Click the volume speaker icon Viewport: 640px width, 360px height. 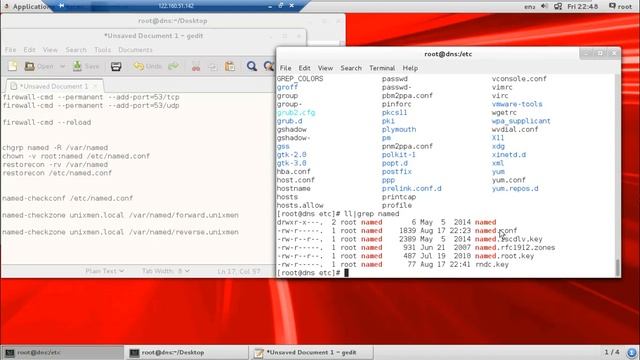click(544, 6)
